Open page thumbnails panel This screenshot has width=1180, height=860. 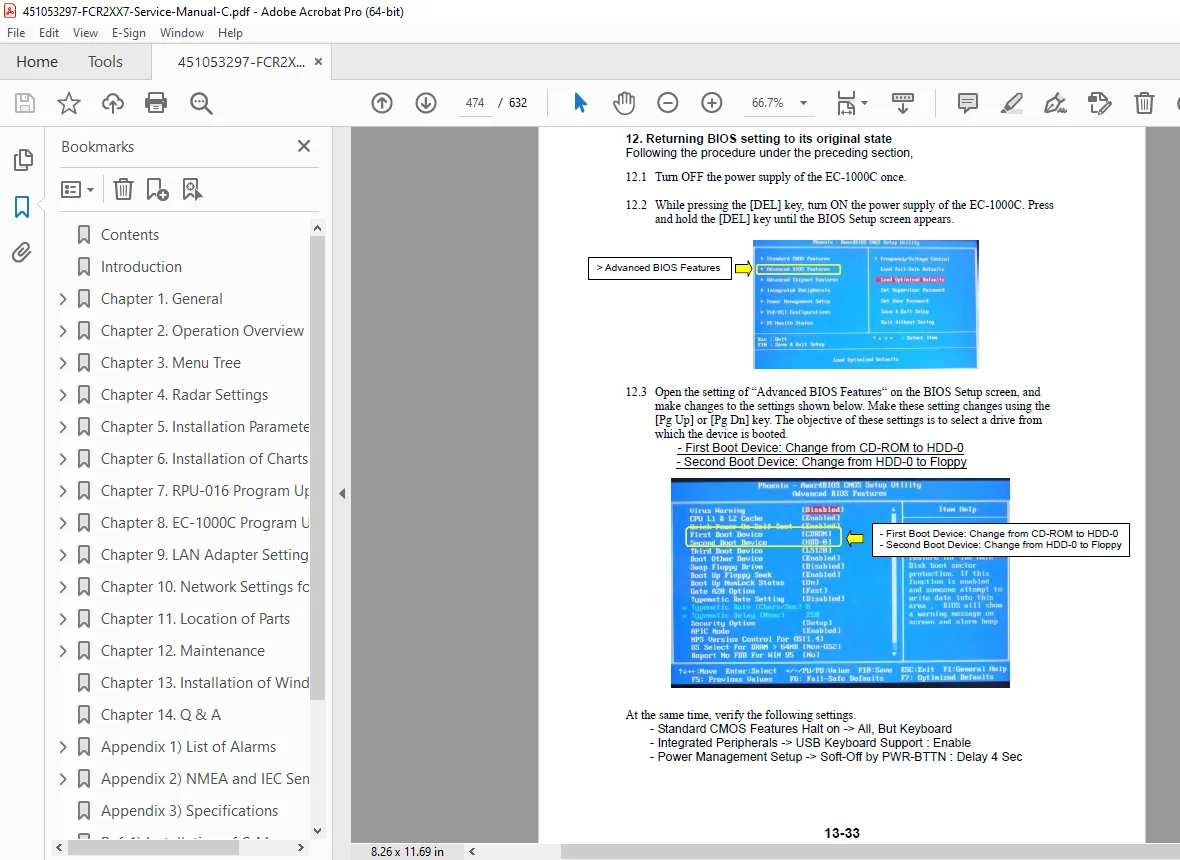23,160
